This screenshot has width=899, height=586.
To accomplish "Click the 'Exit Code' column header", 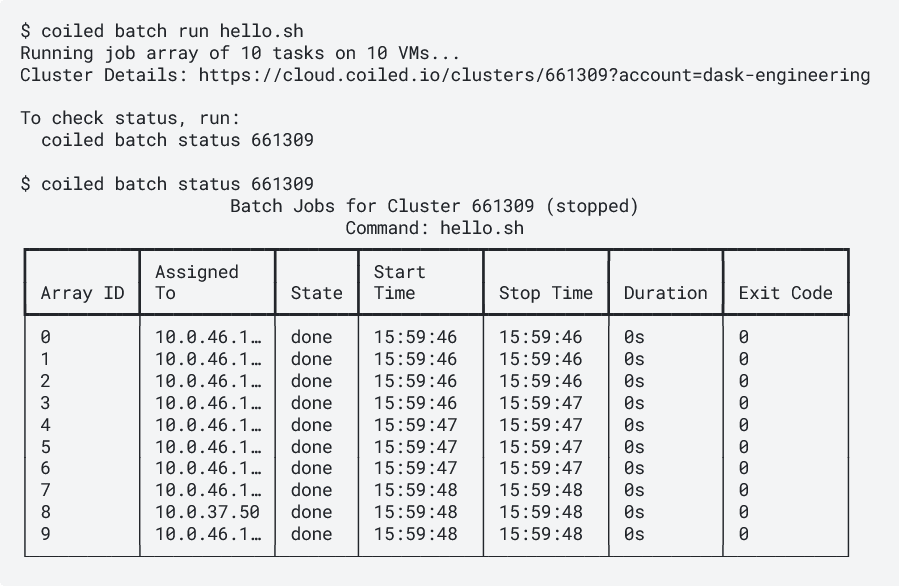I will coord(785,293).
